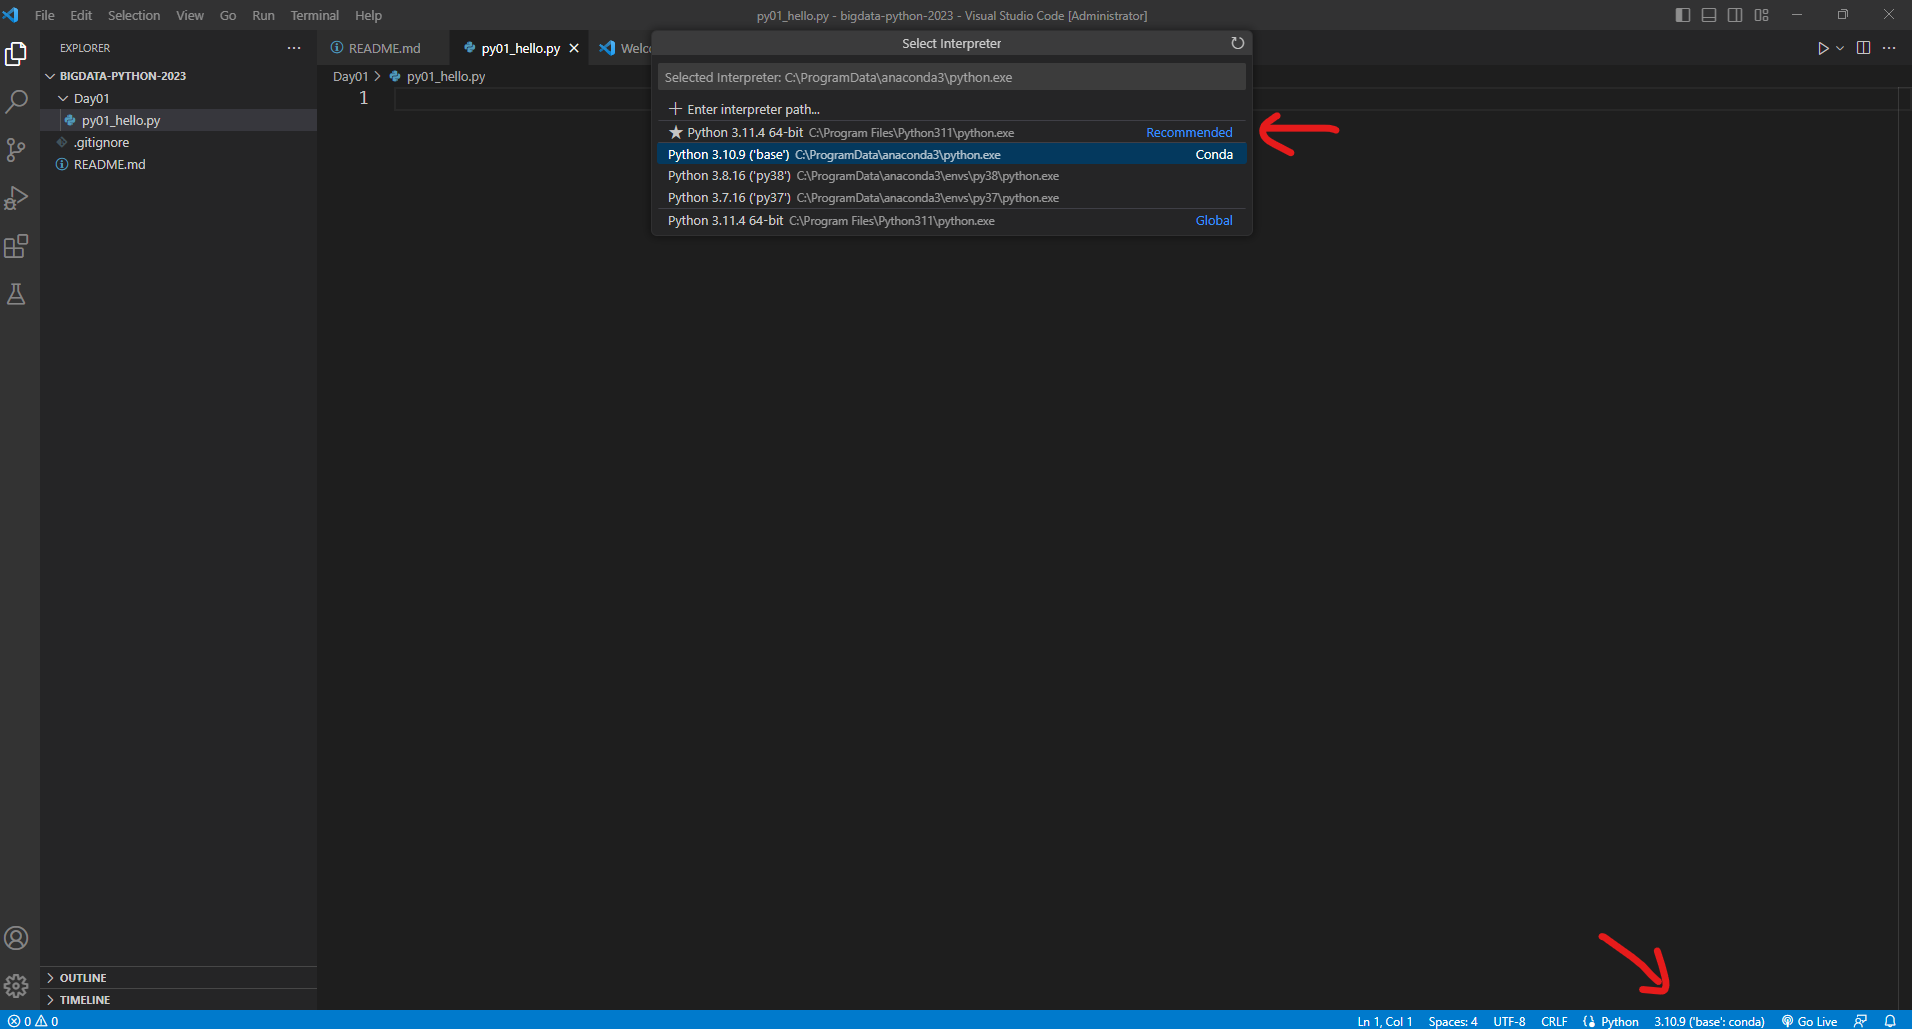The width and height of the screenshot is (1912, 1029).
Task: Open the View menu
Action: (190, 15)
